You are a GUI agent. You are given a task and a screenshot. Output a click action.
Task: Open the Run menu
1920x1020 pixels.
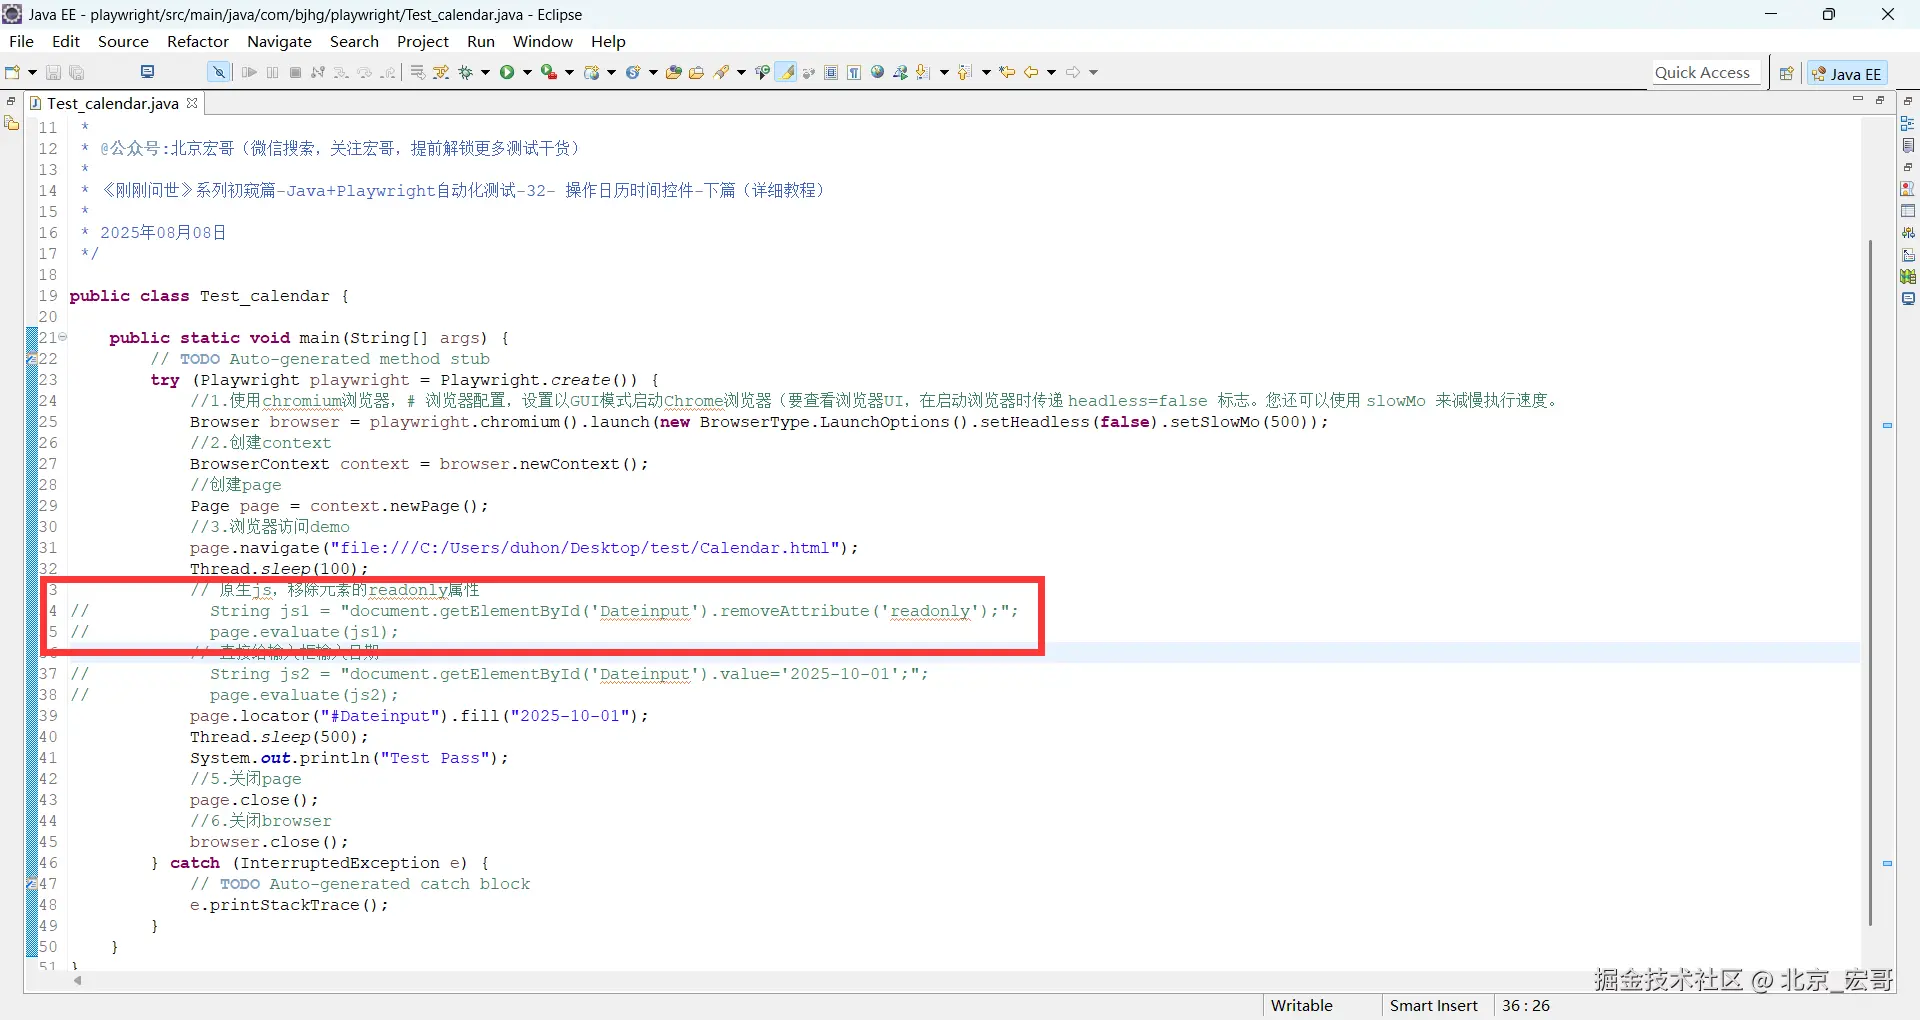[x=481, y=41]
